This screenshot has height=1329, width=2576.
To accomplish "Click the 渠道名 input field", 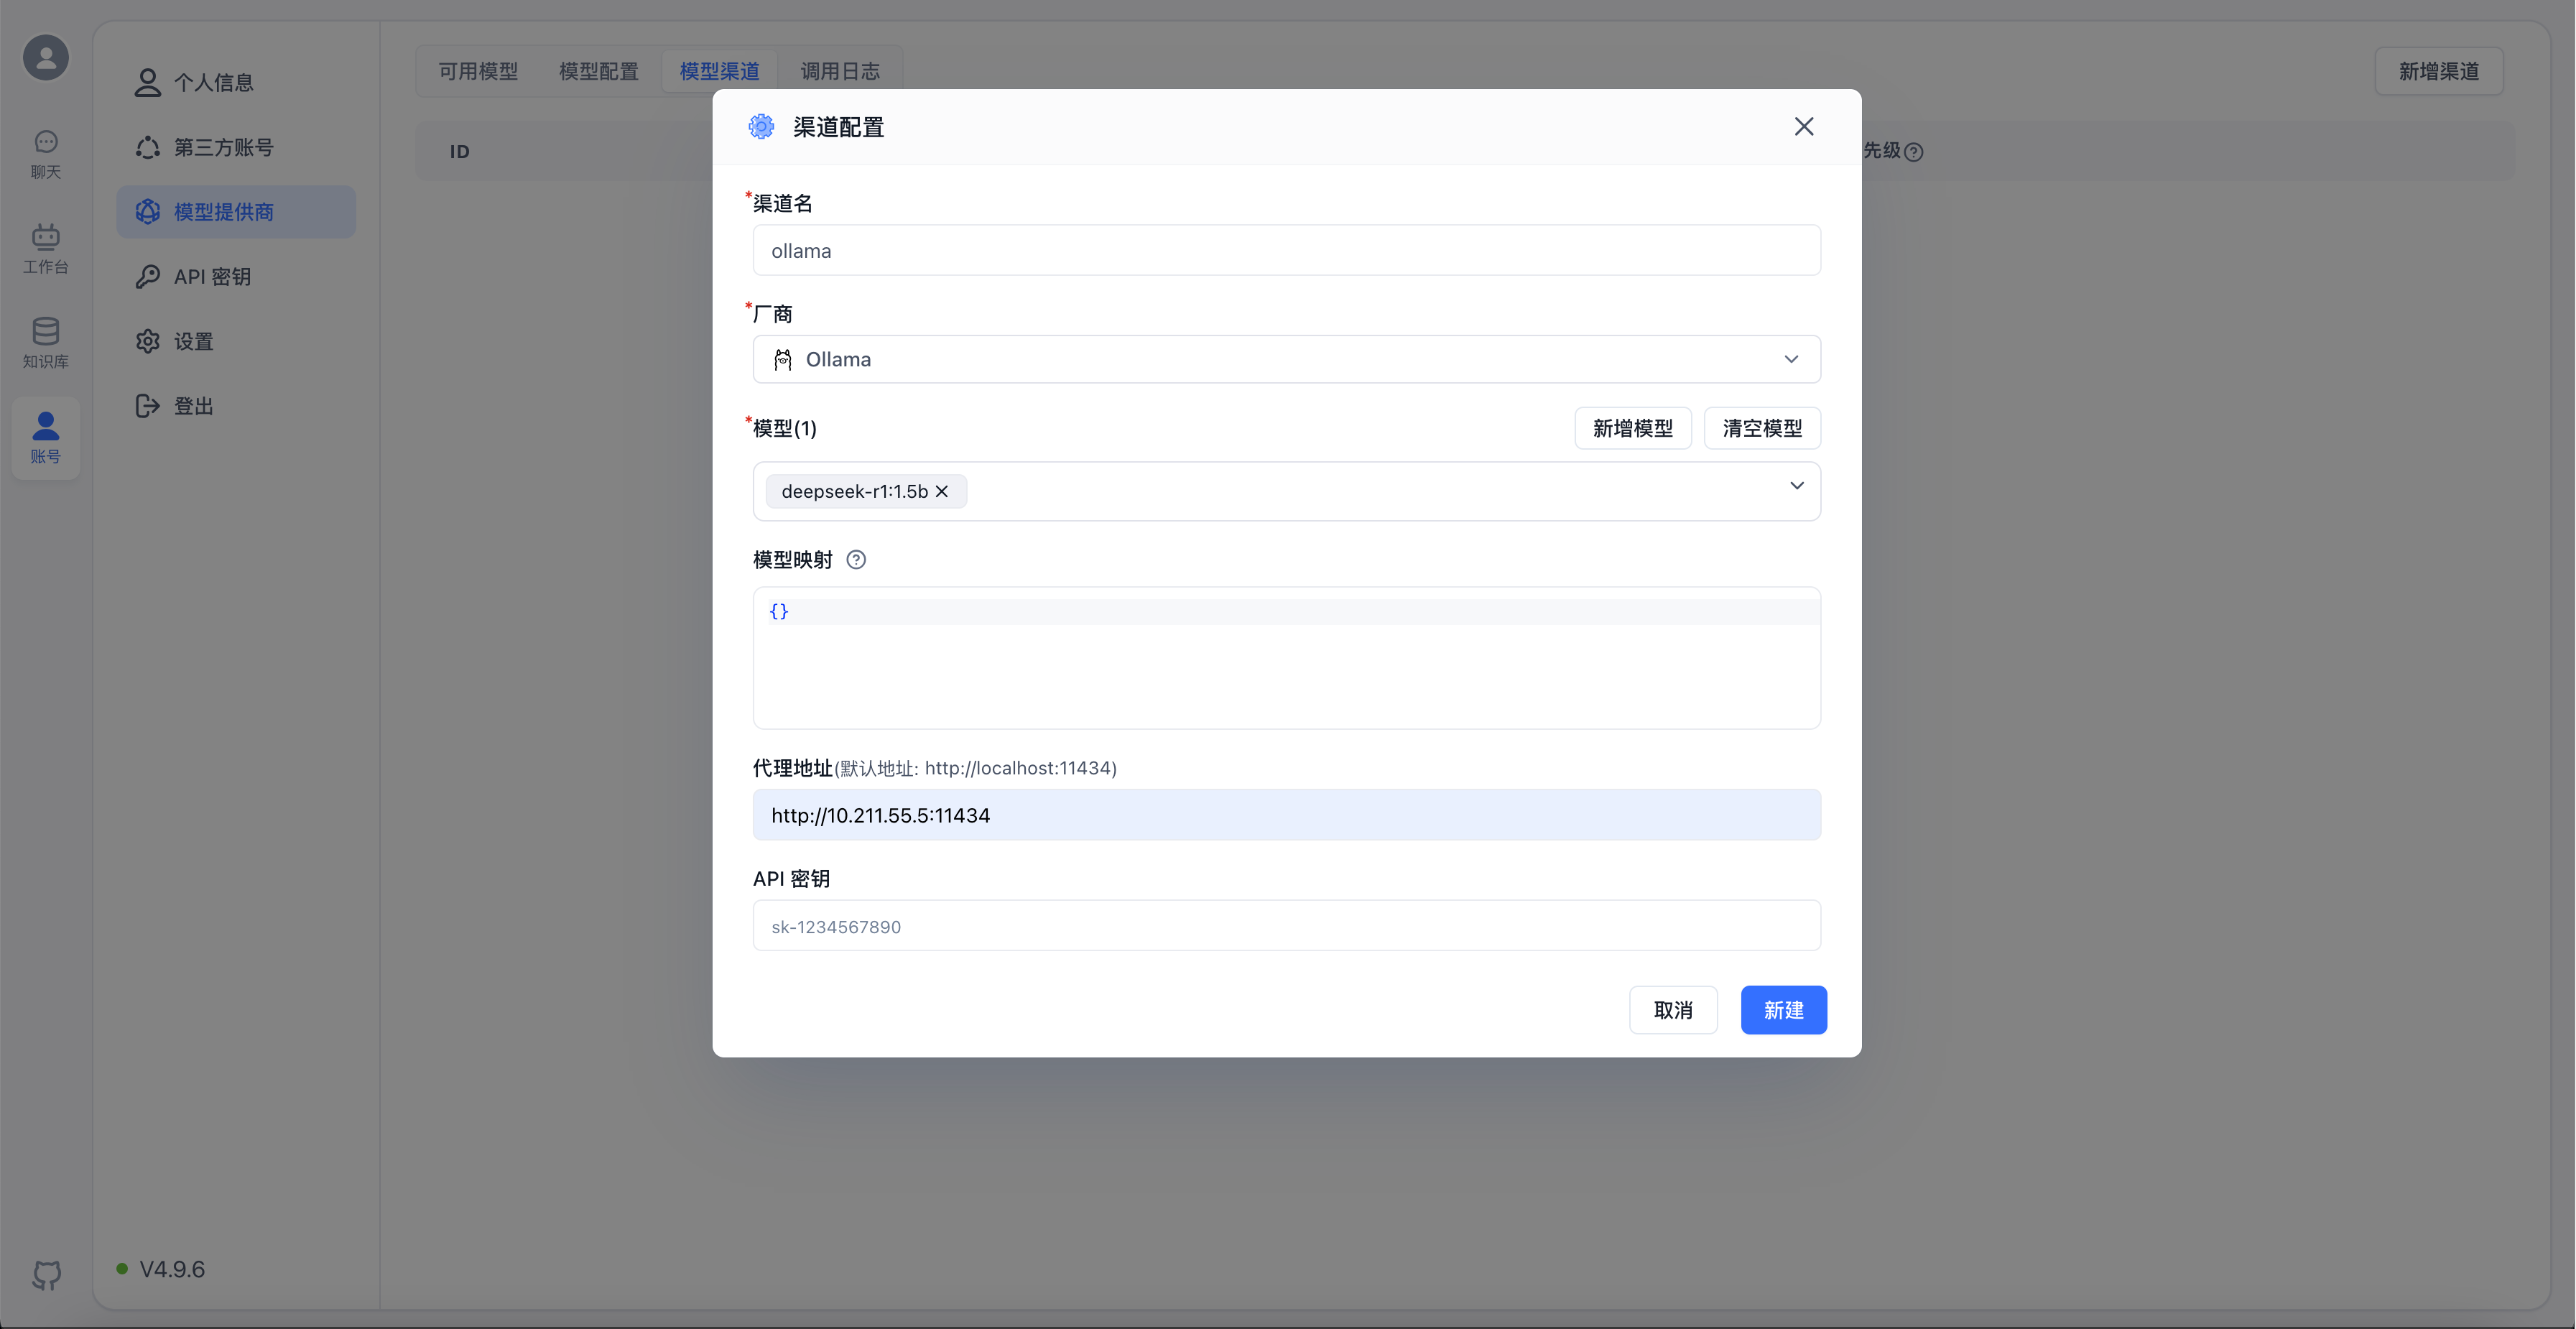I will (1286, 251).
